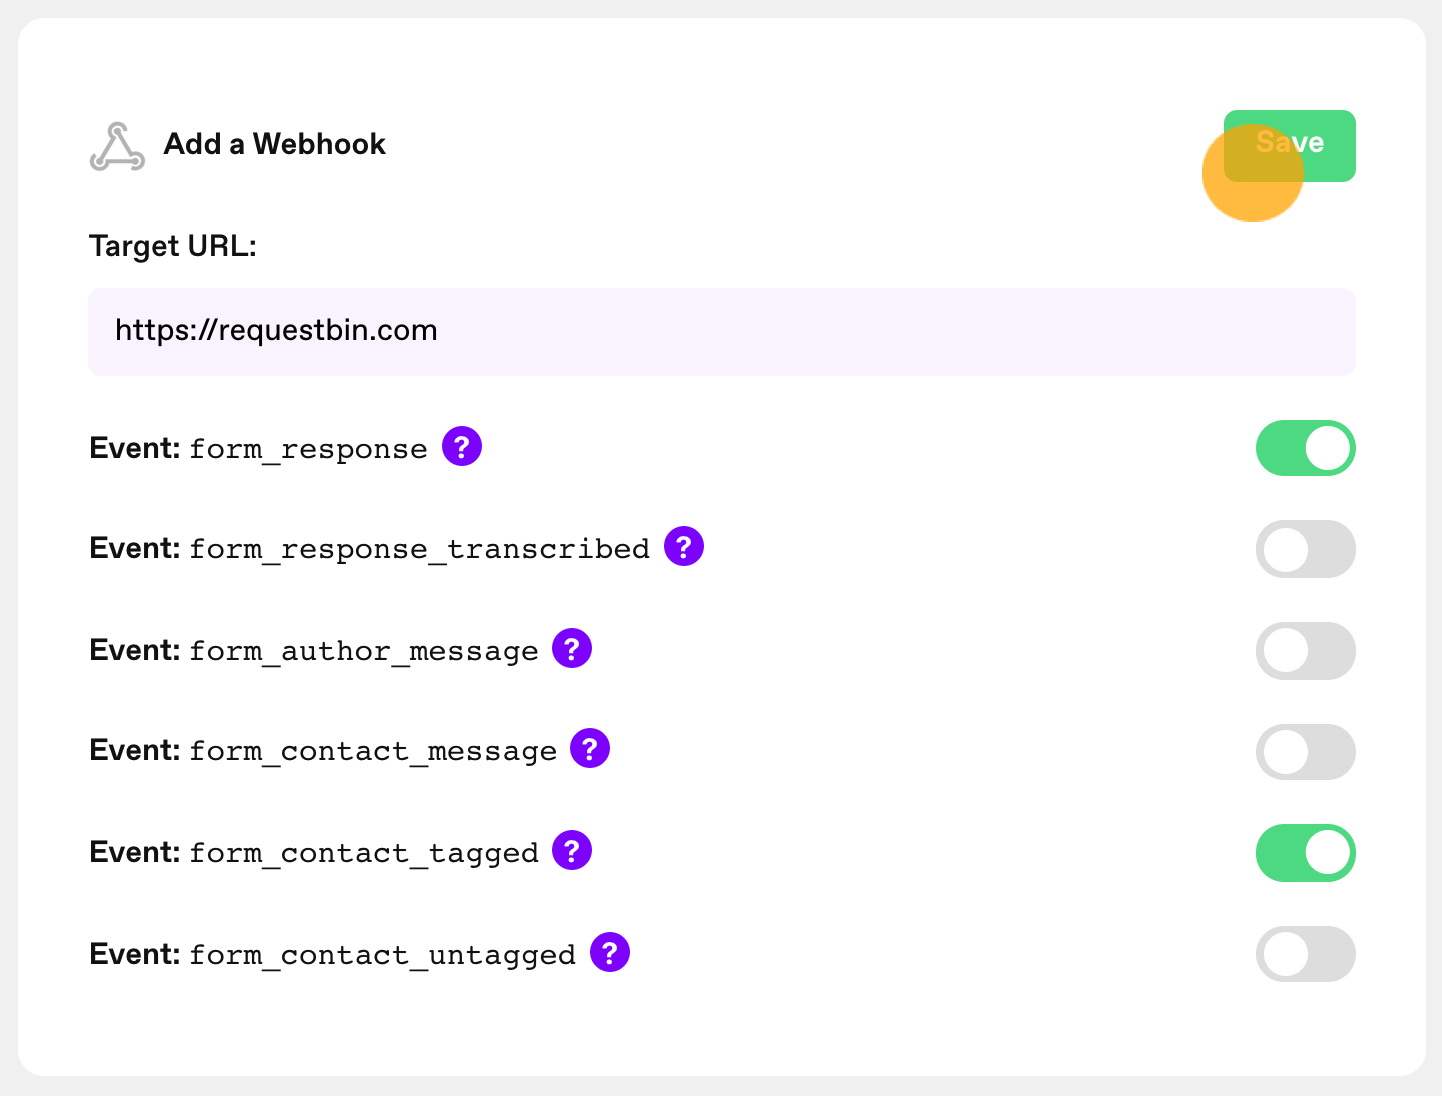Turn off form_contact_tagged event switch
Viewport: 1442px width, 1096px height.
(1305, 853)
